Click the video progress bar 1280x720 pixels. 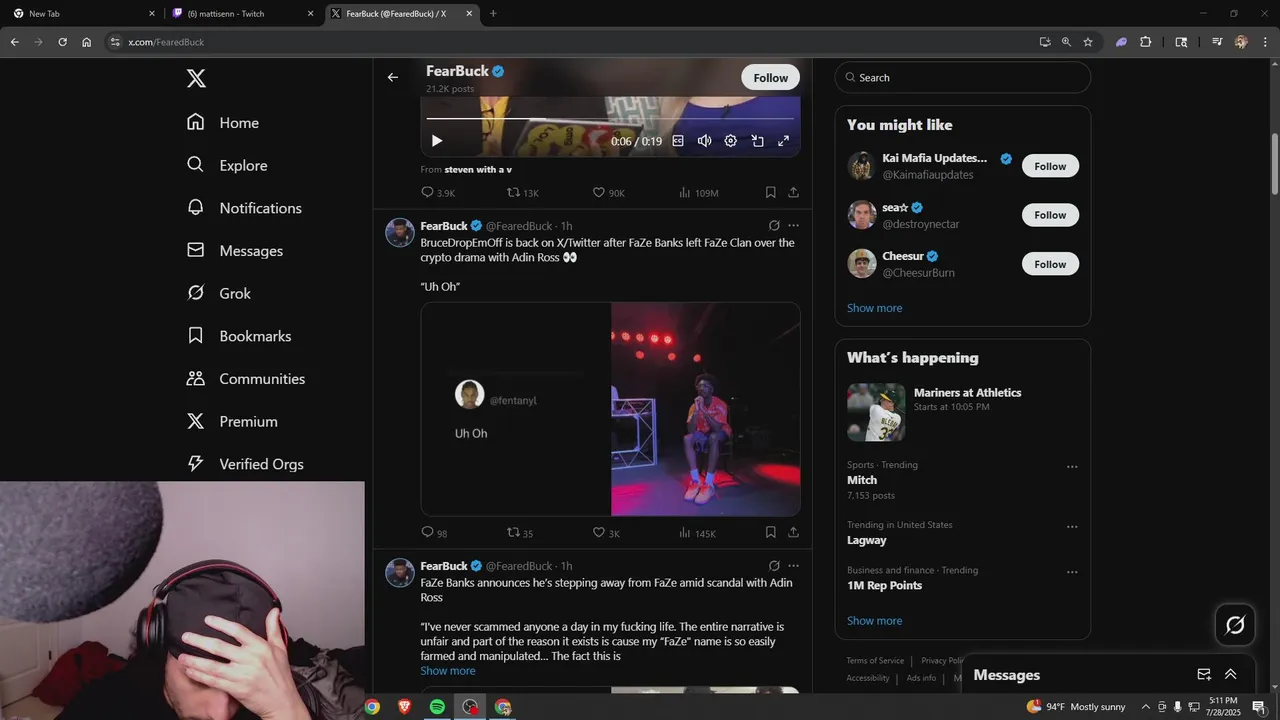pos(610,119)
